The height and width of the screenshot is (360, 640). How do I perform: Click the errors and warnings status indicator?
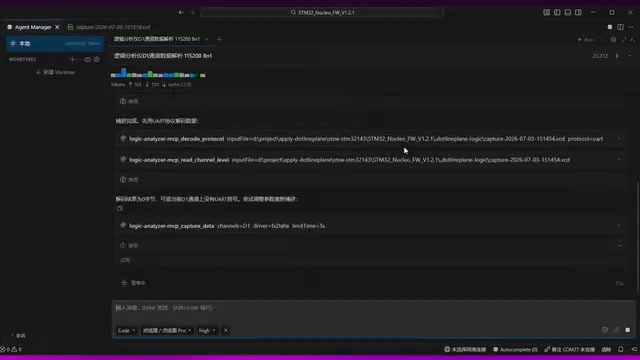point(11,349)
